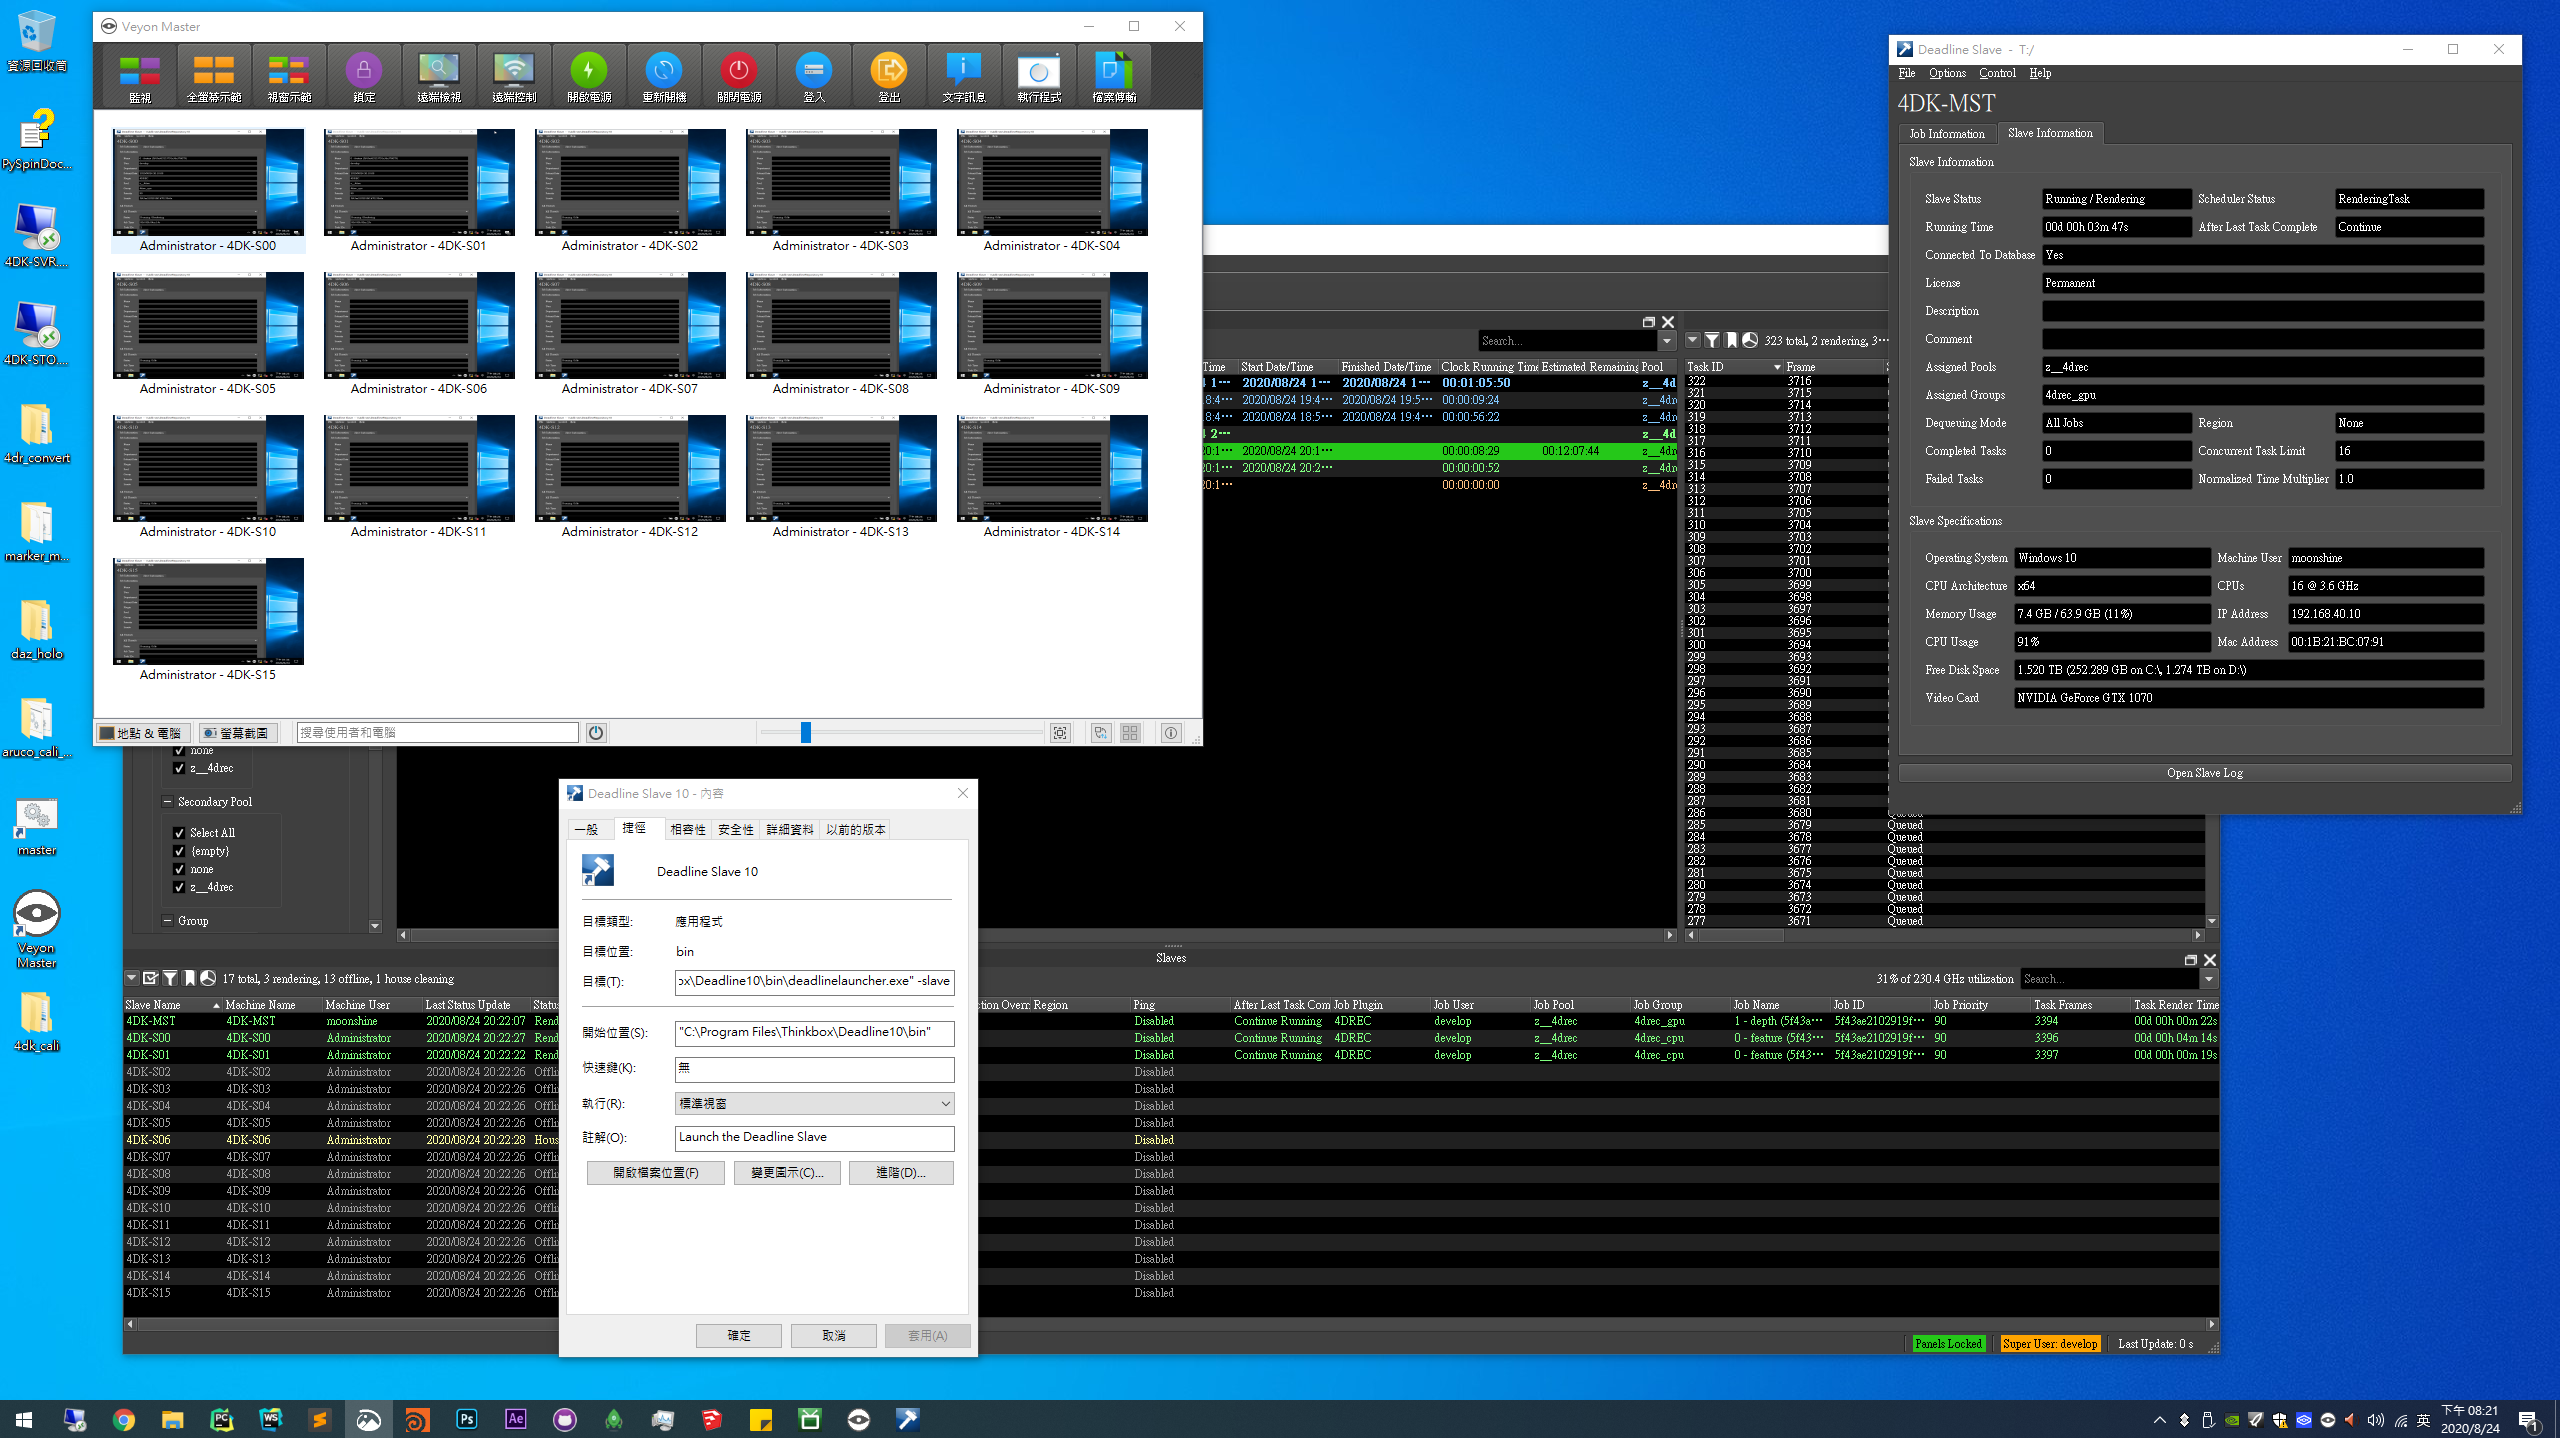This screenshot has height=1438, width=2560.
Task: Select the 關閉電源 power off tool
Action: pos(737,75)
